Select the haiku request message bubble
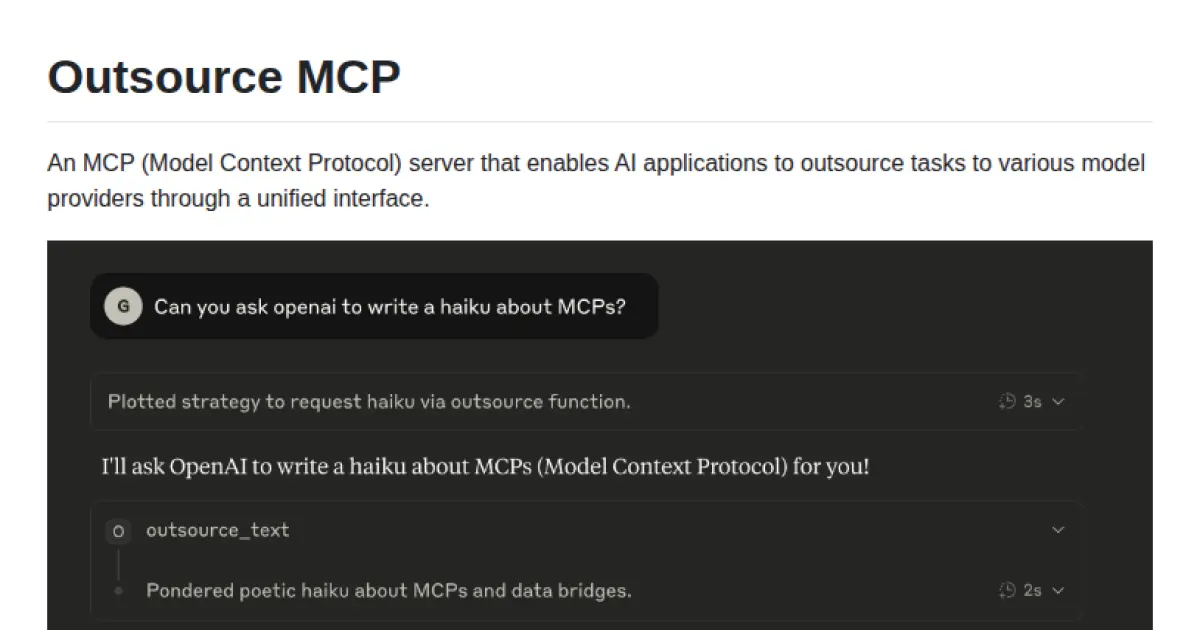Image resolution: width=1200 pixels, height=630 pixels. pos(374,306)
